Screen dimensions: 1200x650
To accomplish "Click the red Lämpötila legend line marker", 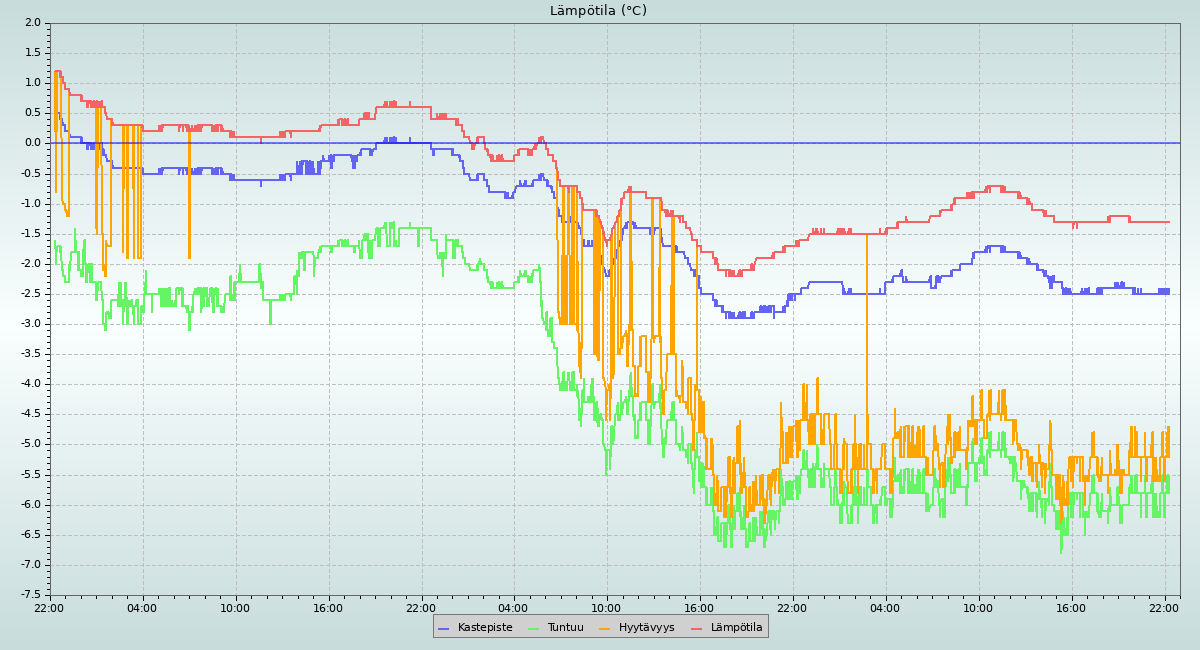I will (697, 628).
